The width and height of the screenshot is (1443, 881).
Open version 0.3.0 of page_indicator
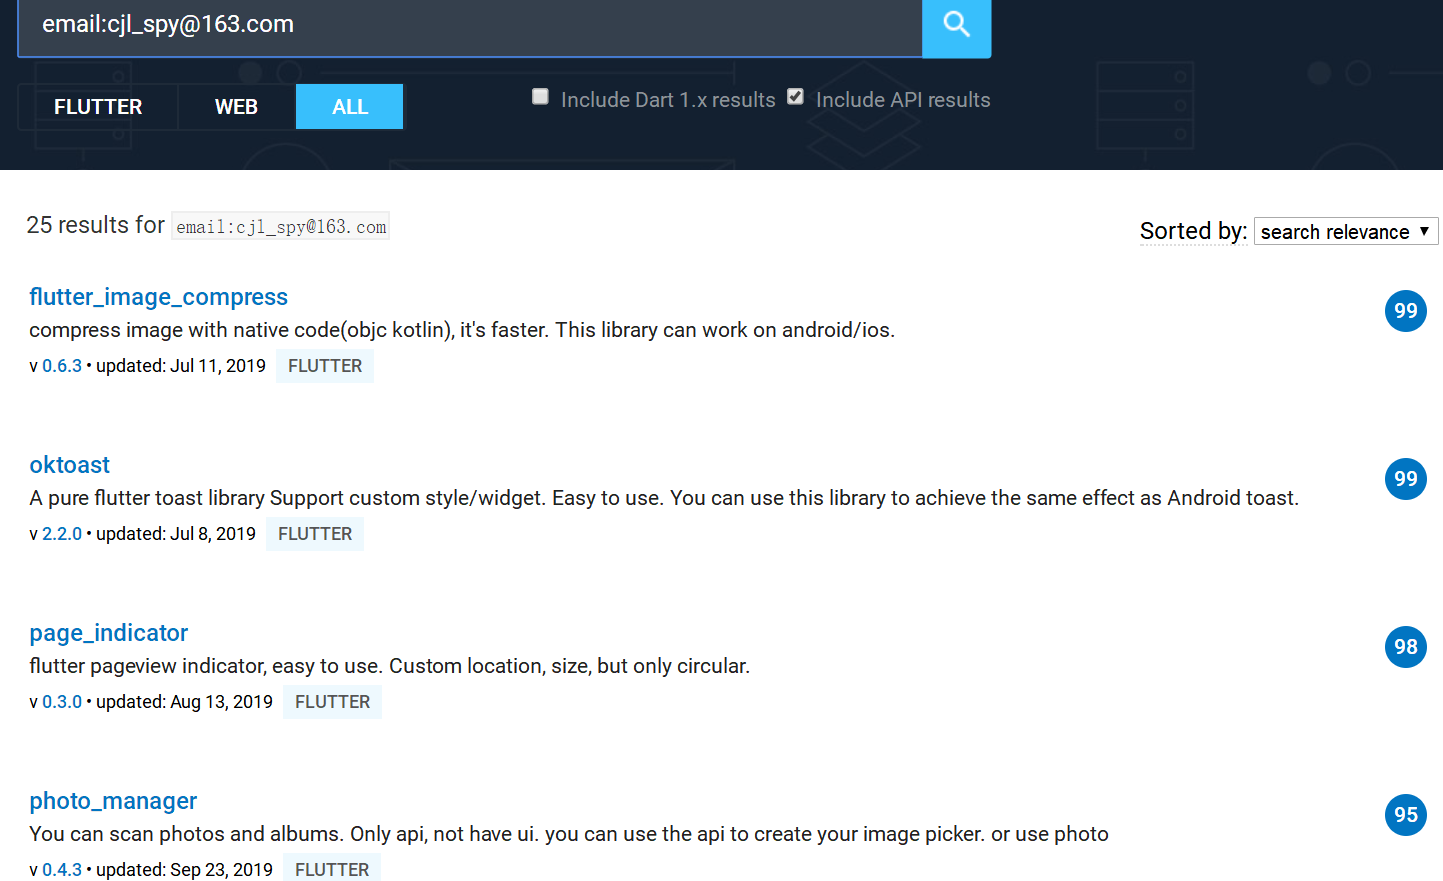point(62,702)
